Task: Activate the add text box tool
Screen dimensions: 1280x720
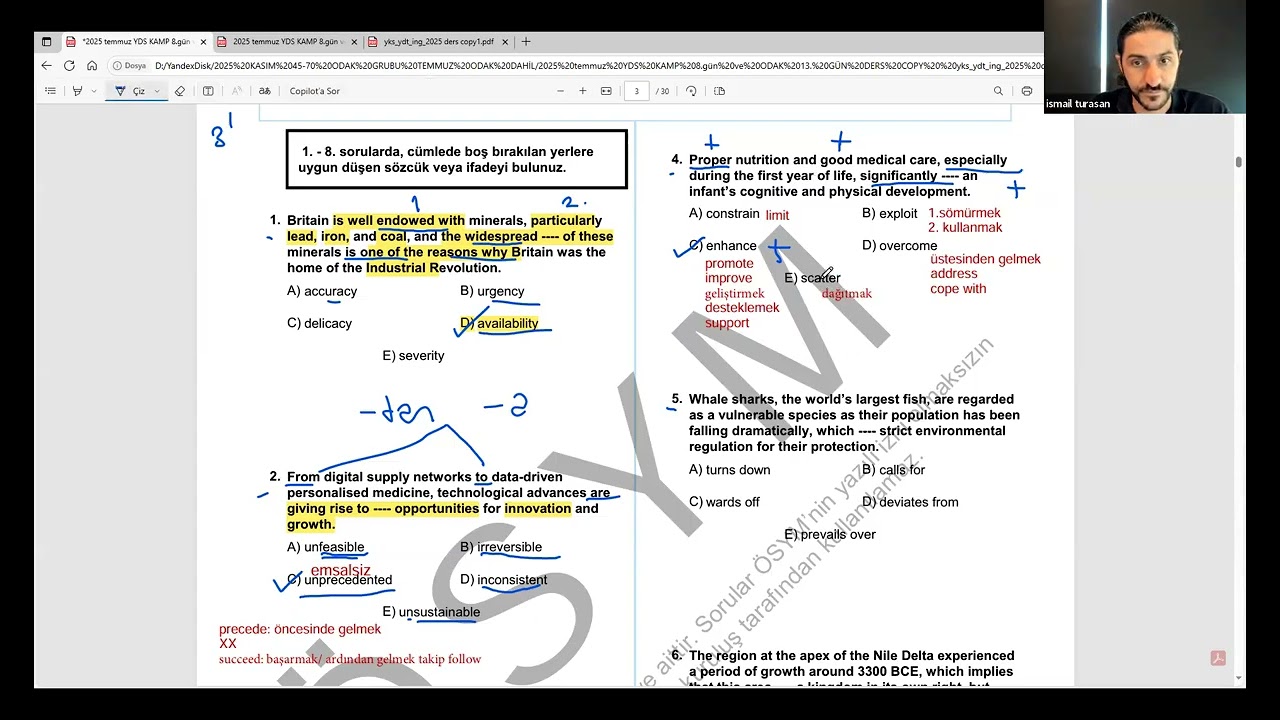Action: [x=208, y=91]
